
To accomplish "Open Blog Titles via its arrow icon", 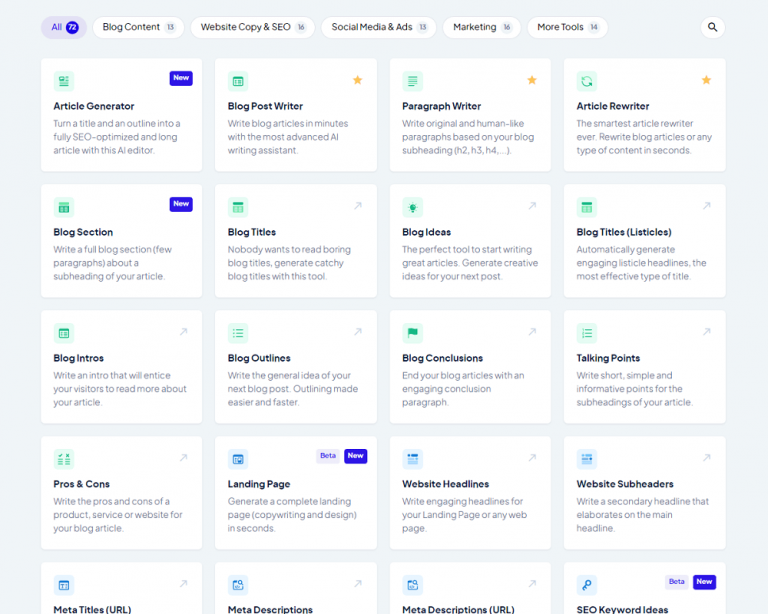I will [x=358, y=206].
